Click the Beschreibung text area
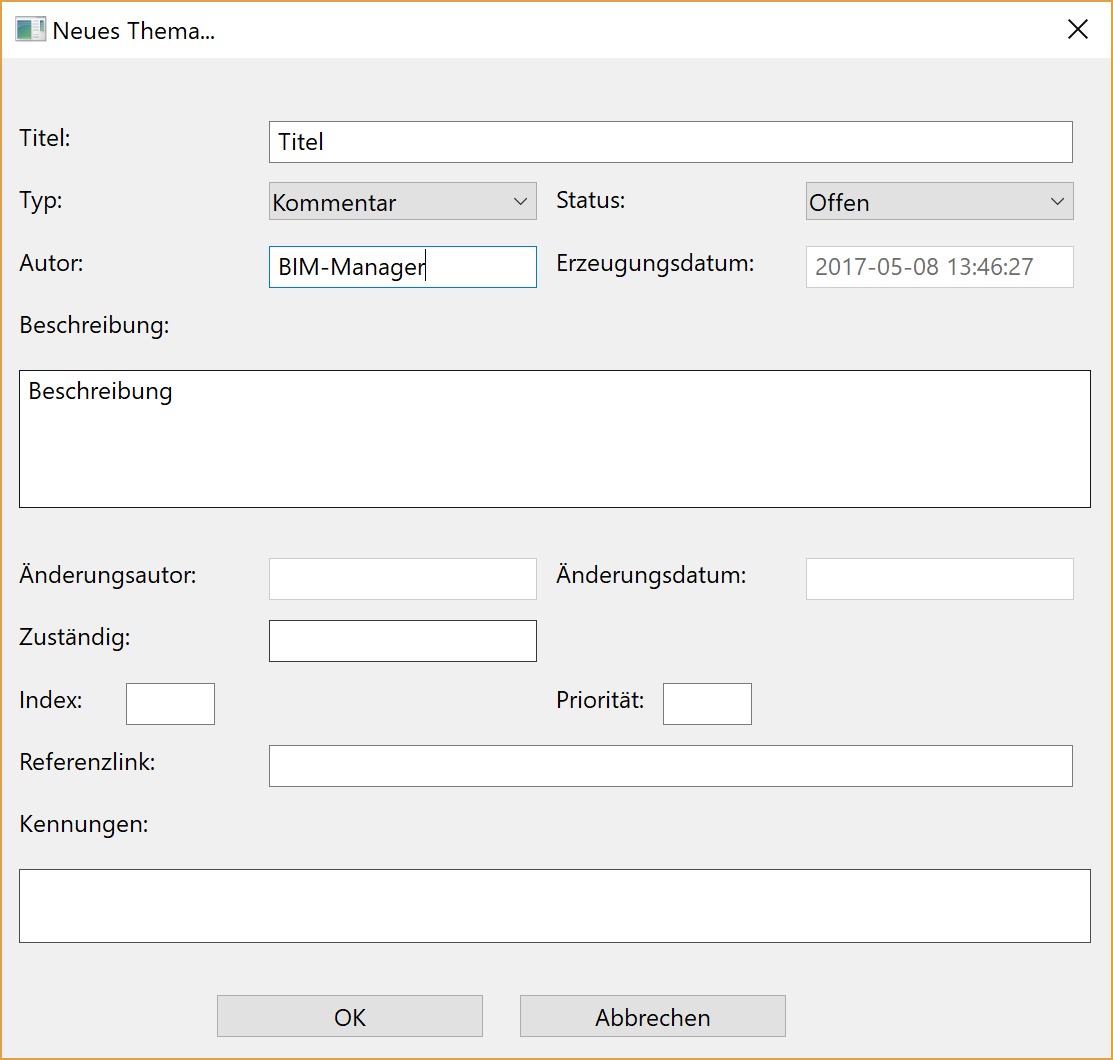This screenshot has height=1060, width=1113. (x=555, y=440)
